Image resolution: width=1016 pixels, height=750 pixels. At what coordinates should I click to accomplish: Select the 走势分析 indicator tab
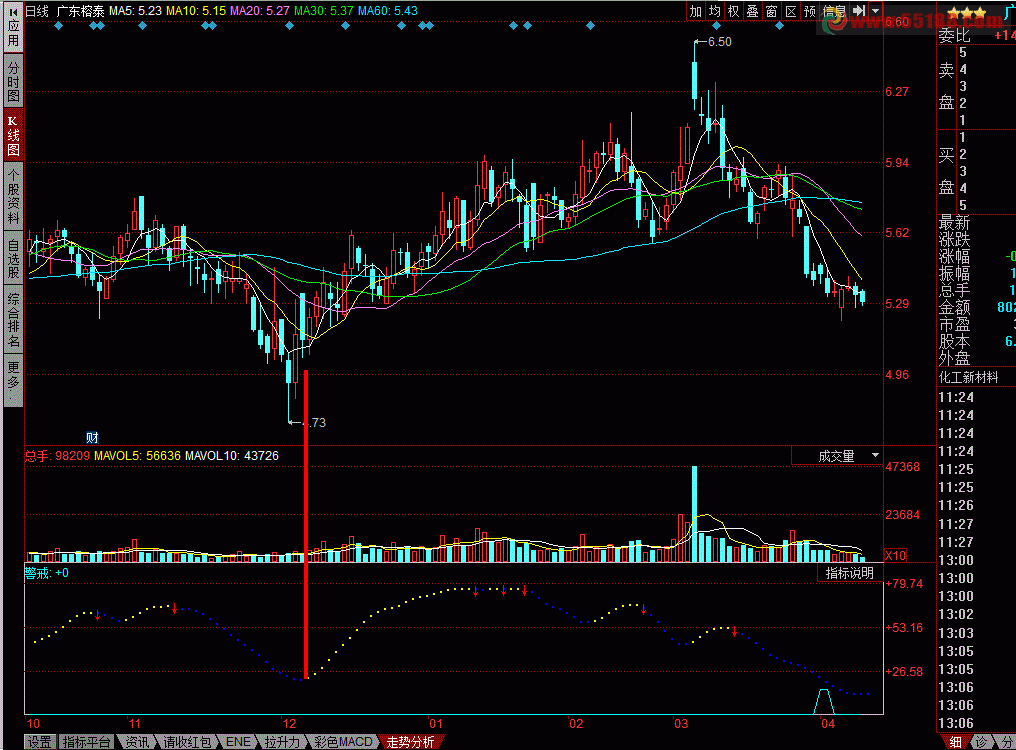pos(410,742)
